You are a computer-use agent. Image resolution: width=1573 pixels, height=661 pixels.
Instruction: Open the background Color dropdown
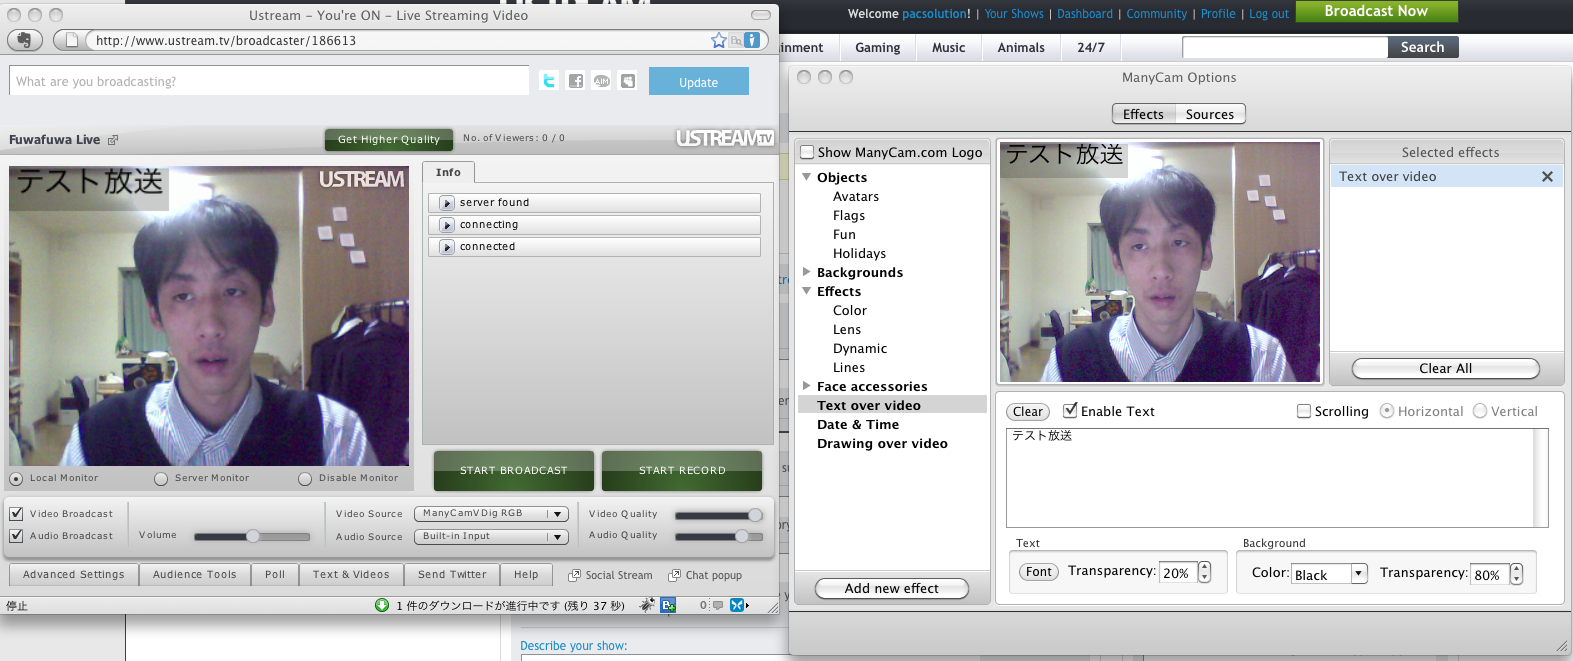click(x=1329, y=574)
